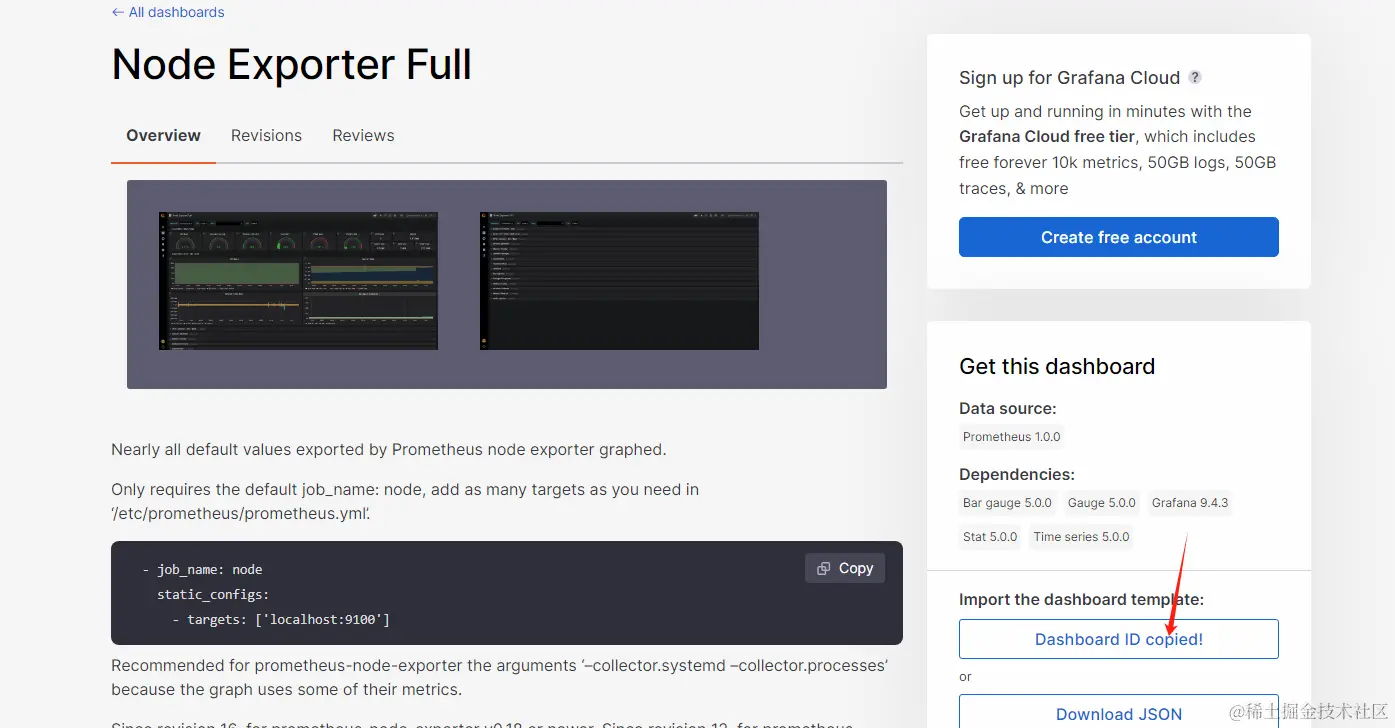Select the Prometheus 1.0.0 data source tag
Viewport: 1395px width, 728px height.
click(1011, 437)
